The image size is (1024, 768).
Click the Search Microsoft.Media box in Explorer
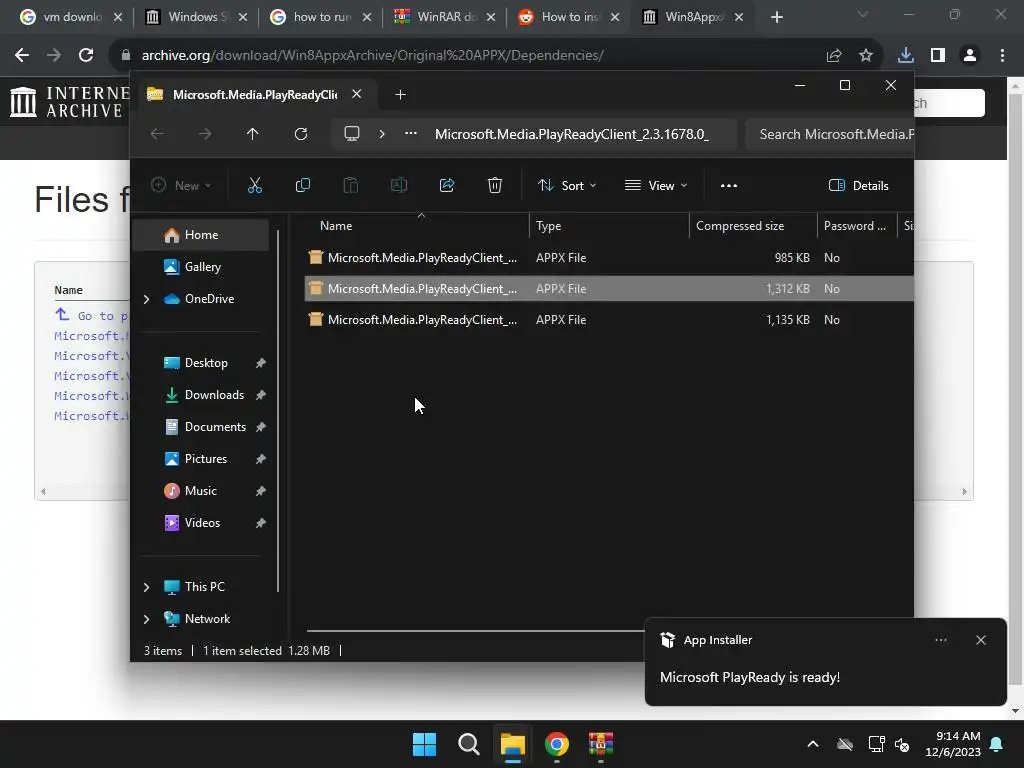(x=830, y=134)
